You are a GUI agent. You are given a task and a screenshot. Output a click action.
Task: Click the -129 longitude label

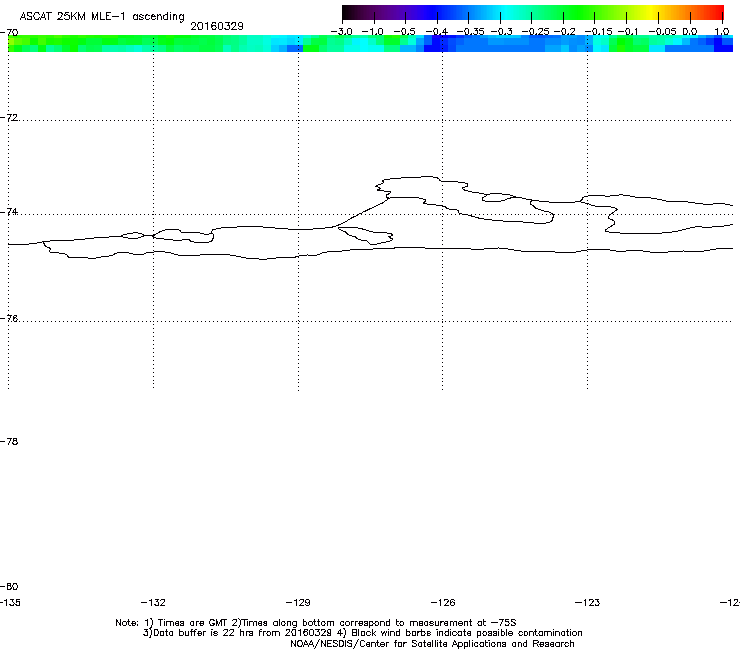pos(298,602)
